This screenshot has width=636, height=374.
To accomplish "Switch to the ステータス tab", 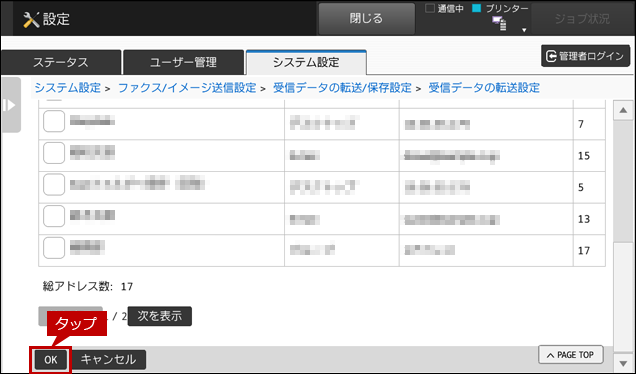I will tap(61, 62).
